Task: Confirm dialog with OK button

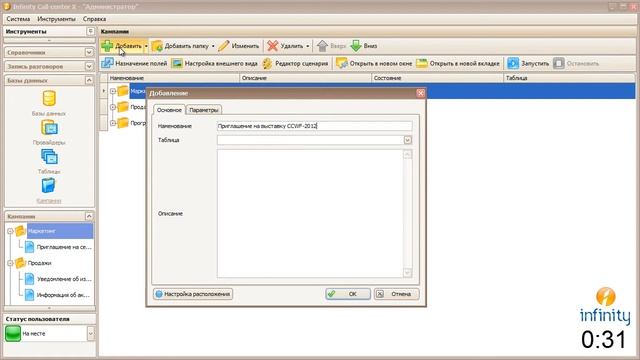Action: pos(348,294)
